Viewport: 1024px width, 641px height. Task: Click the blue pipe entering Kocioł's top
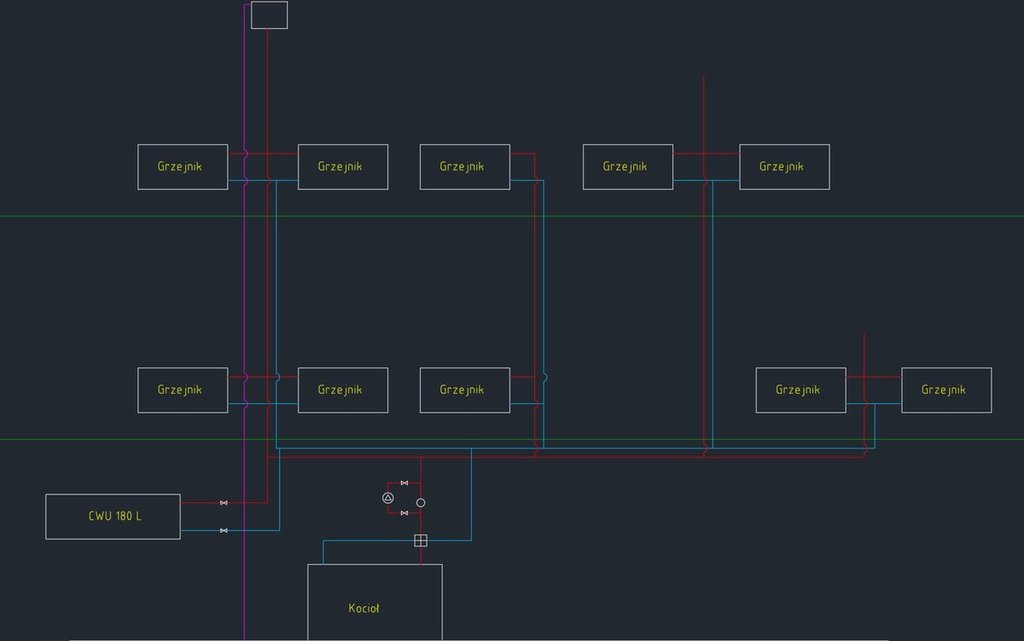pyautogui.click(x=323, y=552)
